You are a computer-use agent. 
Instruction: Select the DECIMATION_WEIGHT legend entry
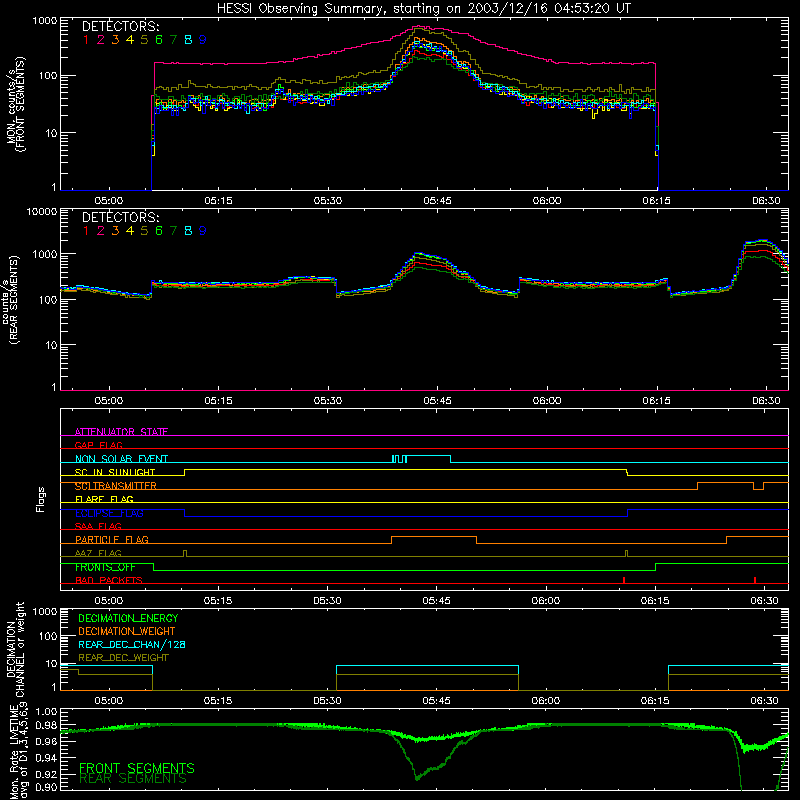127,632
